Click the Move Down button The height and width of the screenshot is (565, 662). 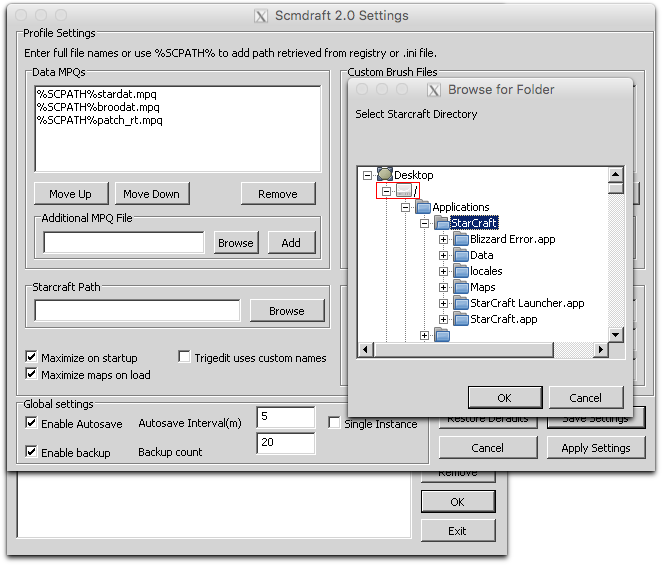[151, 194]
